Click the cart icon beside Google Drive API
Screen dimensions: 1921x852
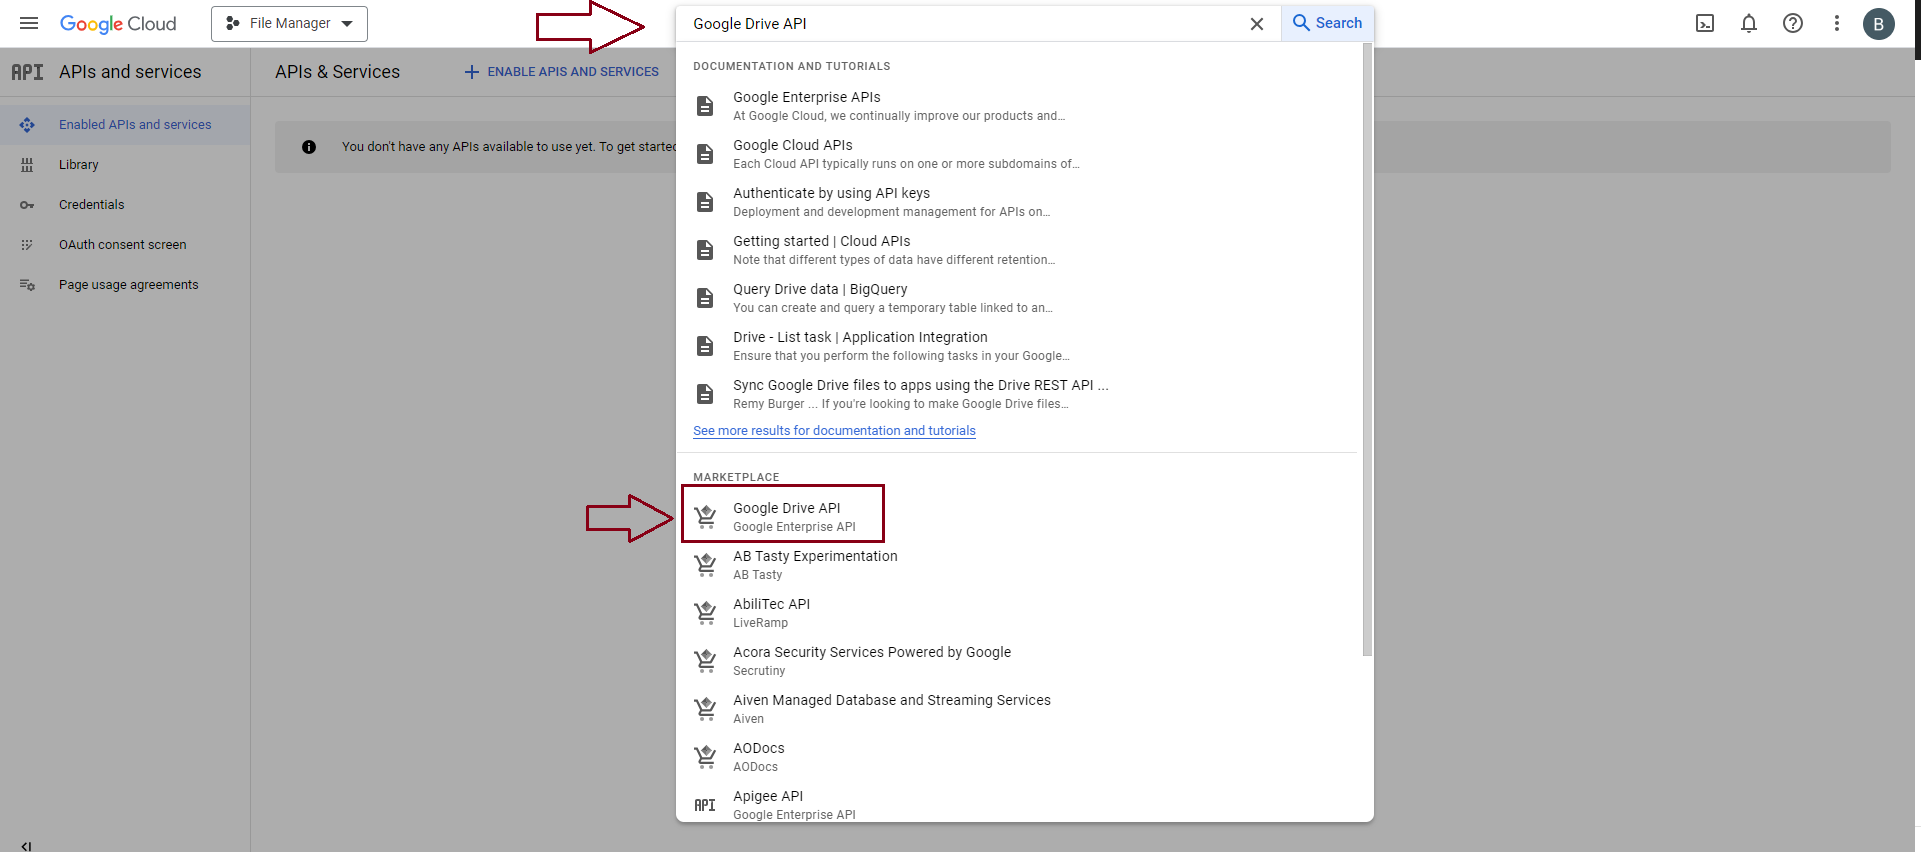click(705, 517)
